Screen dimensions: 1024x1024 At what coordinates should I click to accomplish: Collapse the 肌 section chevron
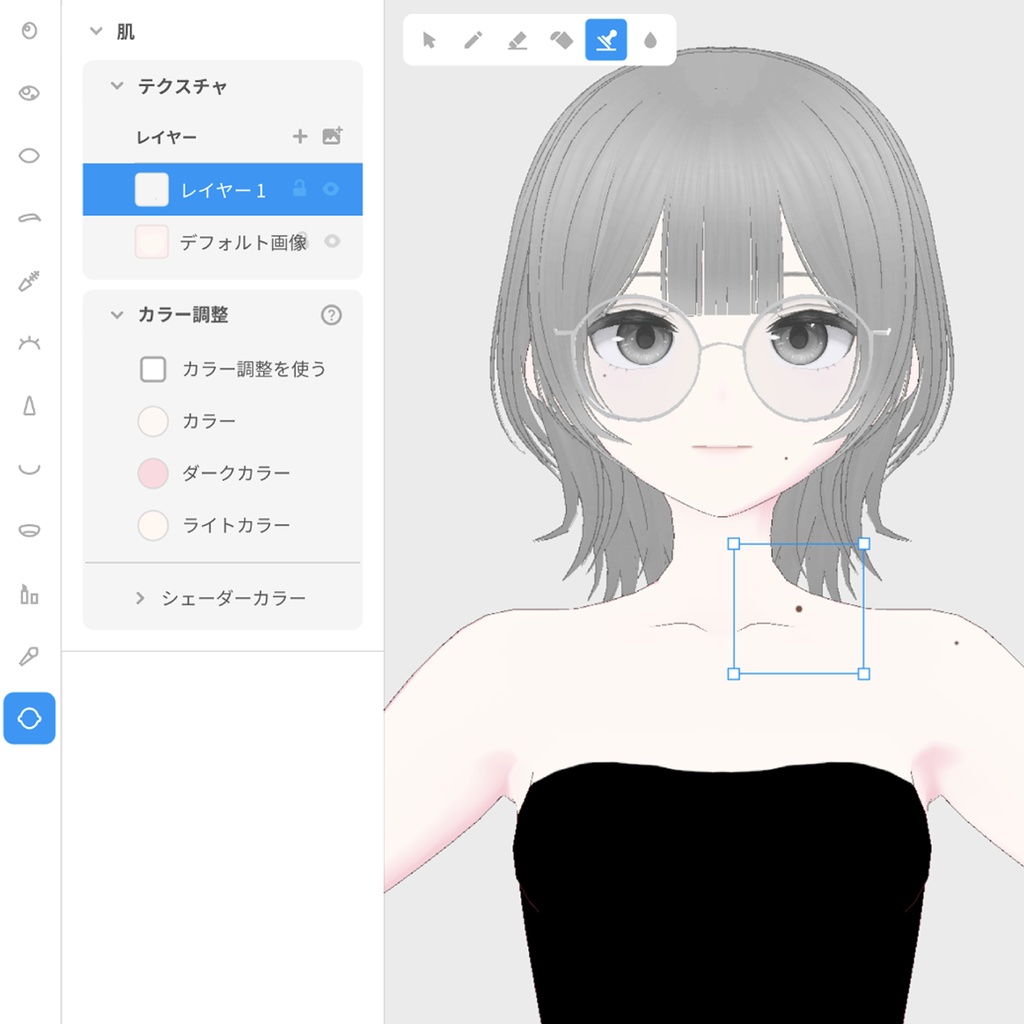coord(96,31)
